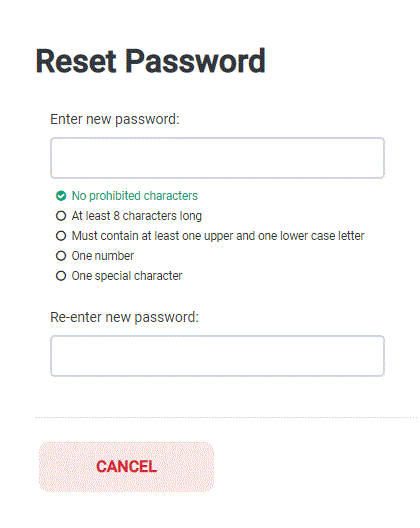The width and height of the screenshot is (420, 528).
Task: Click the word 'Password' in the page title
Action: tap(195, 61)
